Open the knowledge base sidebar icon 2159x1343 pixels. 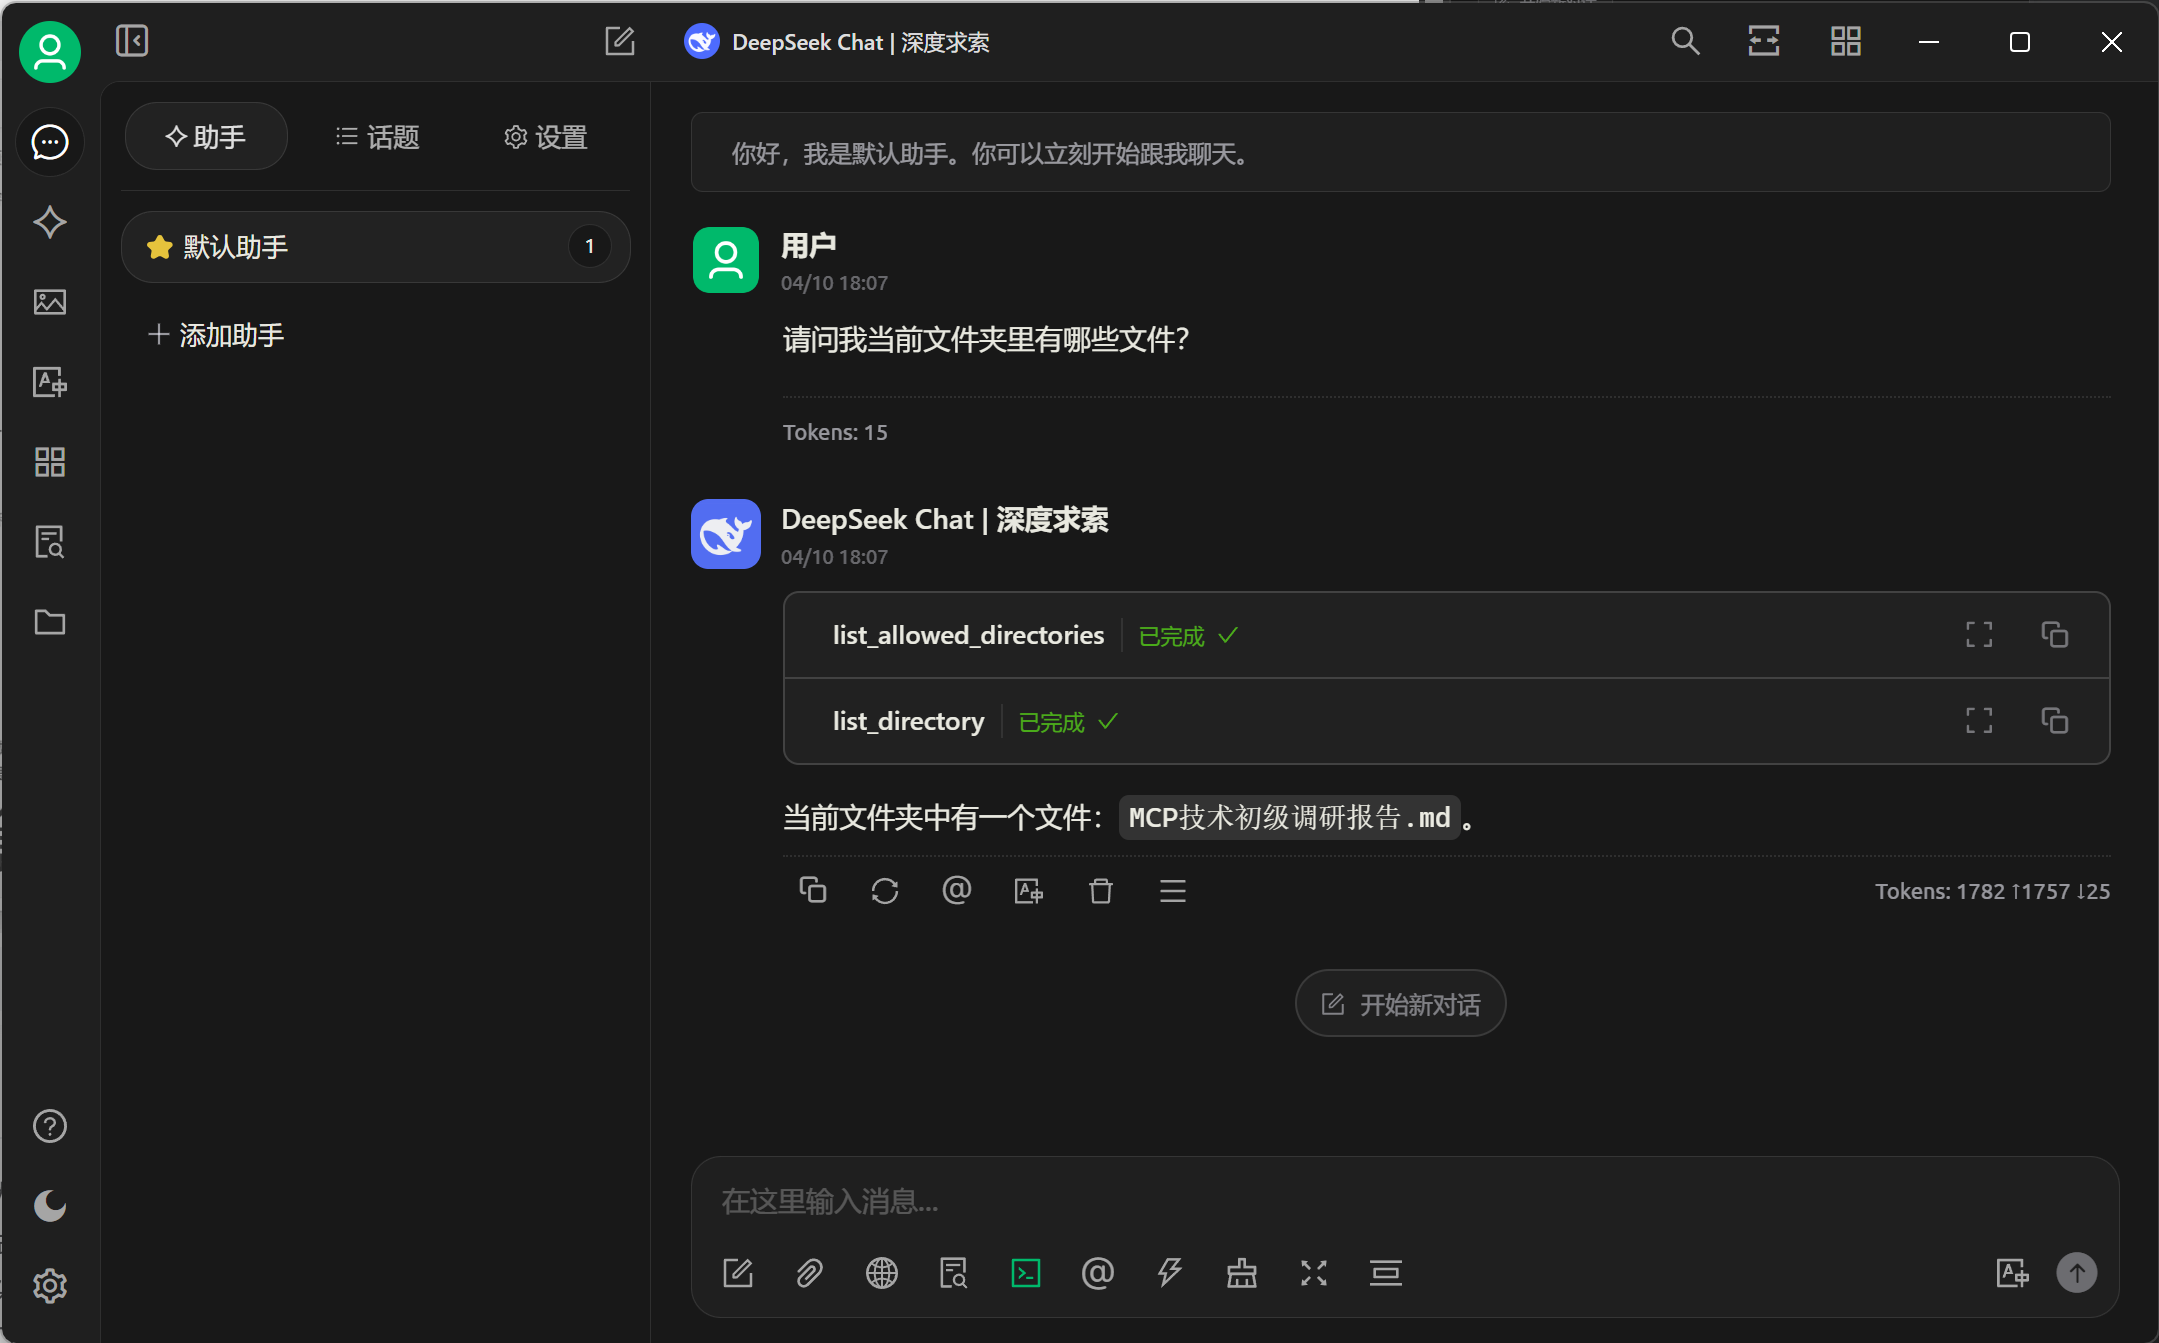(x=50, y=542)
